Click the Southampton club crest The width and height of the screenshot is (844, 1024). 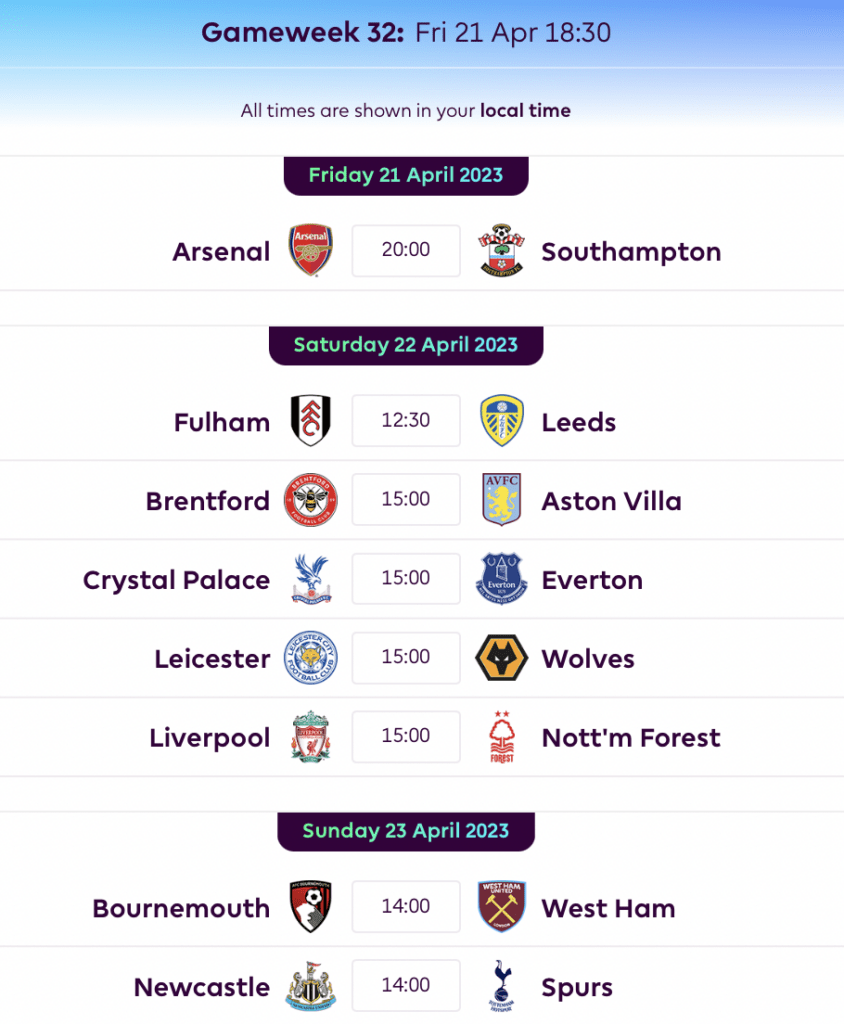click(501, 251)
